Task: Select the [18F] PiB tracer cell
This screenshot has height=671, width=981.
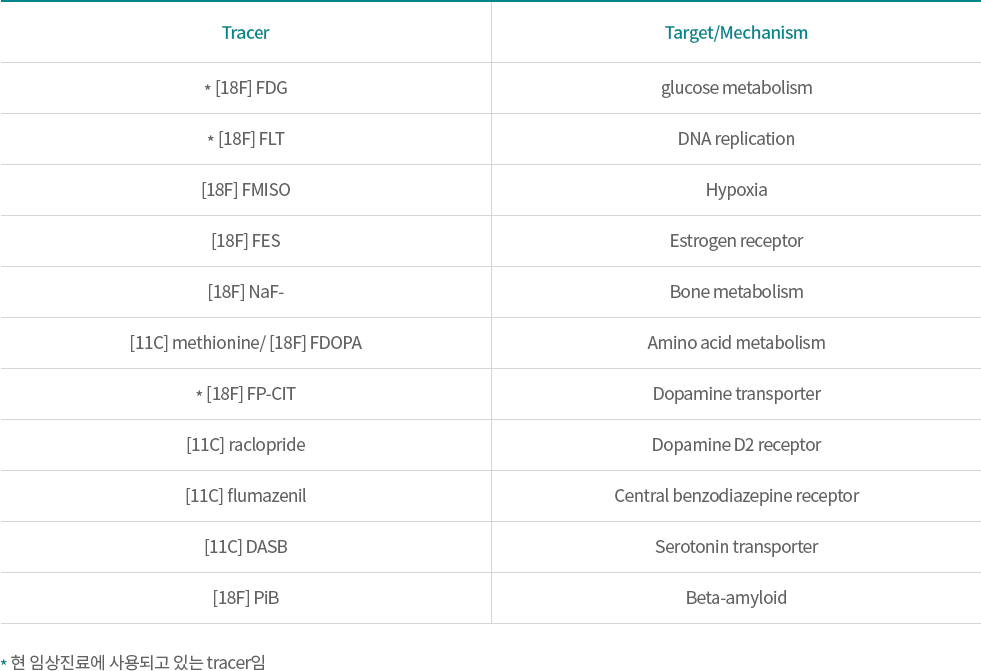Action: (x=245, y=598)
